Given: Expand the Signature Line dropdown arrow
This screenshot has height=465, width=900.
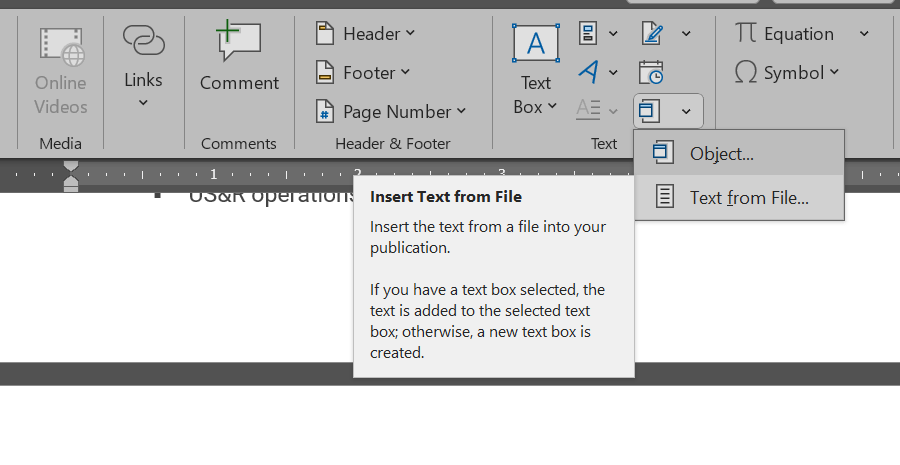Looking at the screenshot, I should point(686,34).
